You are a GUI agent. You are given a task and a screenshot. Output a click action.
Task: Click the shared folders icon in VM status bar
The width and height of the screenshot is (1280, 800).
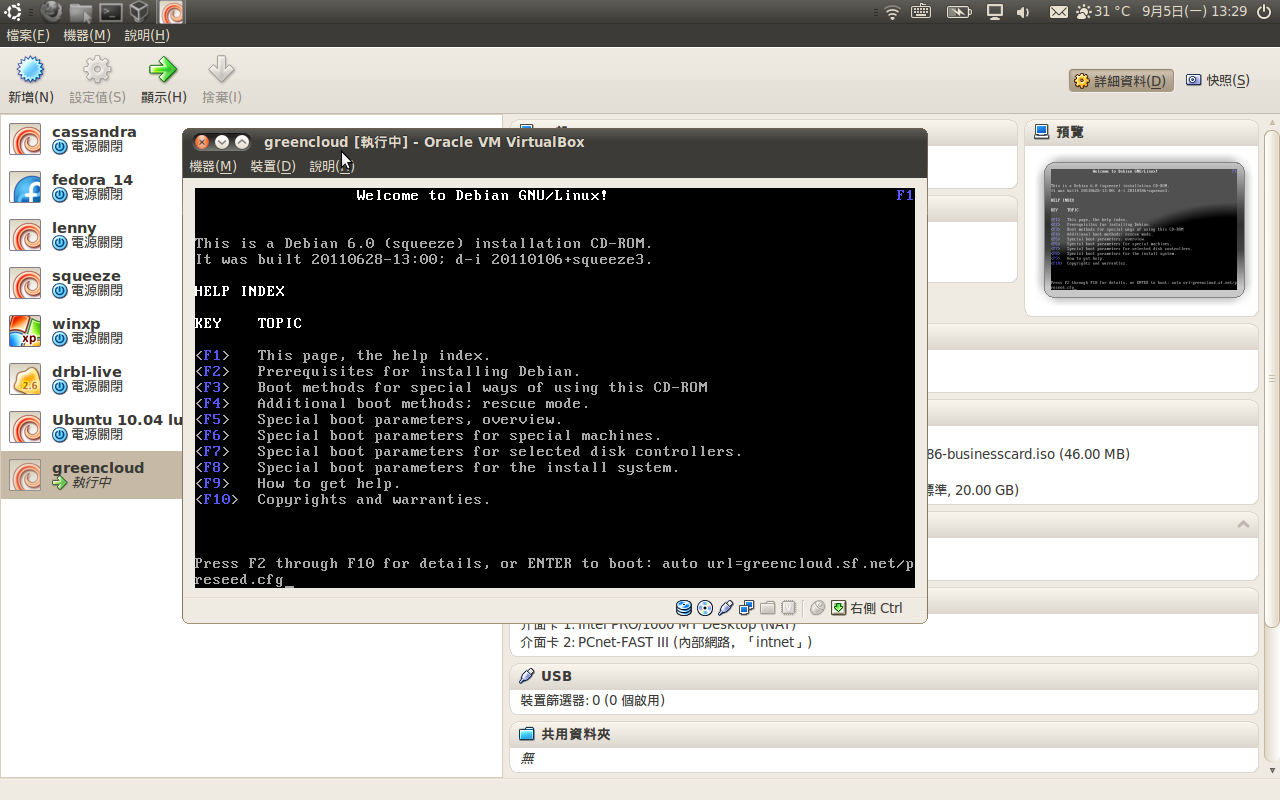[x=768, y=608]
